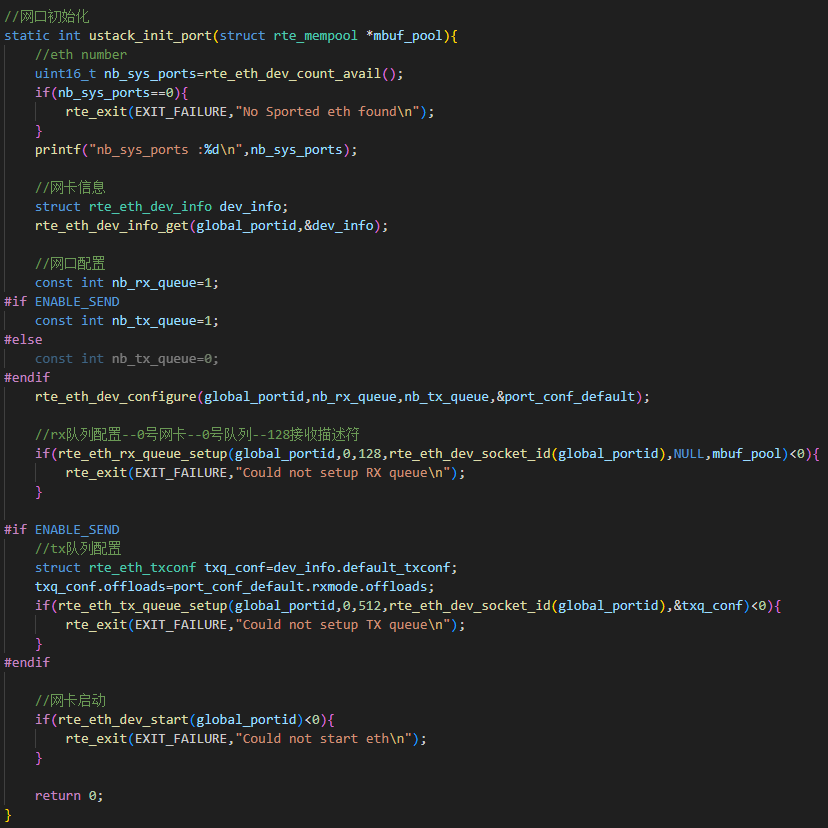Click the string "Could not setup RX queue\n"
Viewport: 828px width, 828px height.
point(342,473)
